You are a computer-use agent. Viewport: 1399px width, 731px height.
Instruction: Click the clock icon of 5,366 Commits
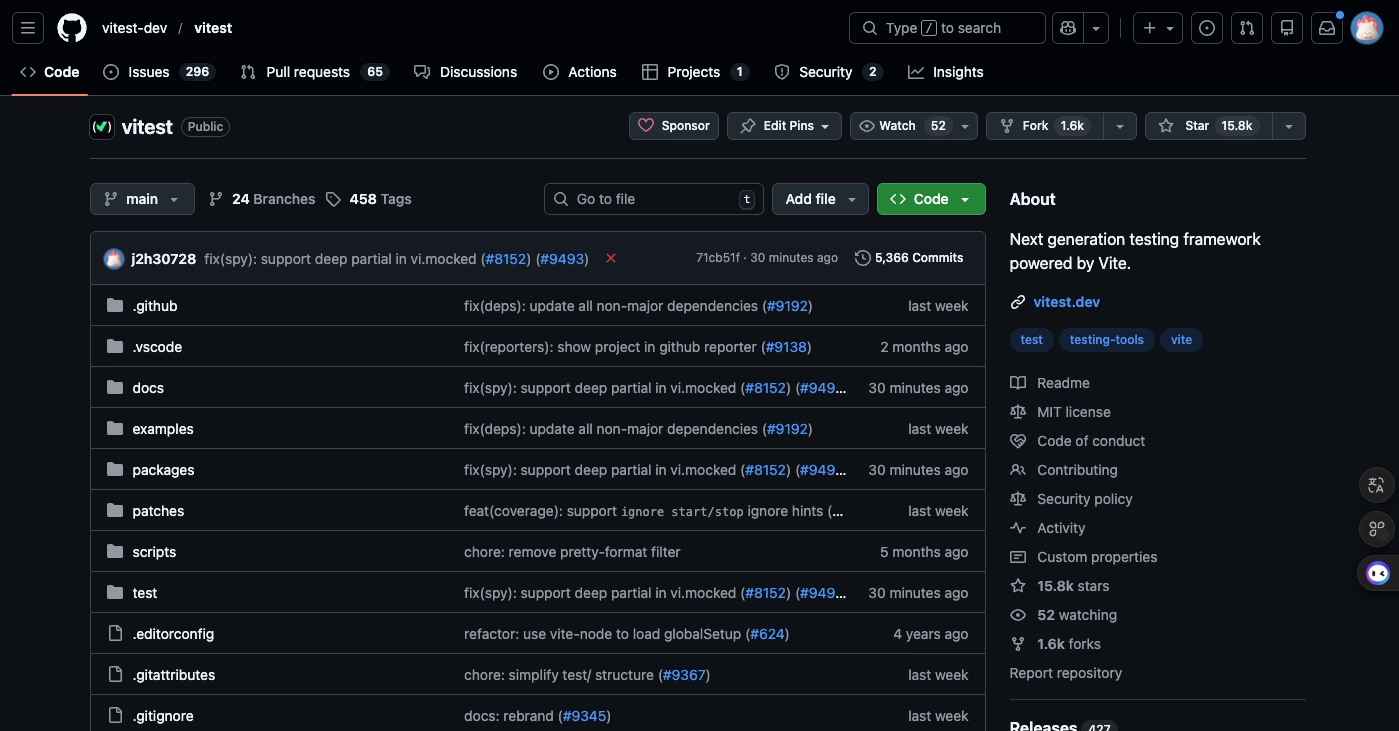(x=863, y=258)
